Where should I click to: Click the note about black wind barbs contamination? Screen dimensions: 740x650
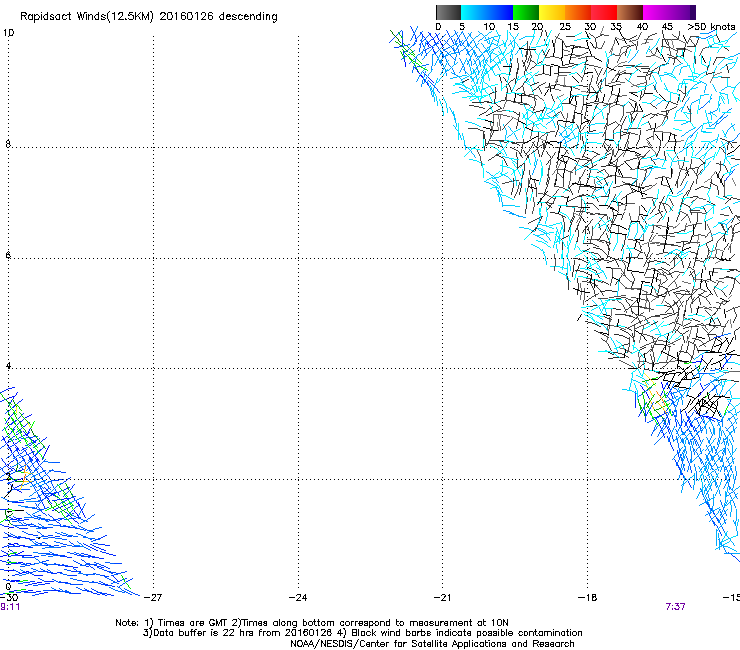tap(460, 633)
